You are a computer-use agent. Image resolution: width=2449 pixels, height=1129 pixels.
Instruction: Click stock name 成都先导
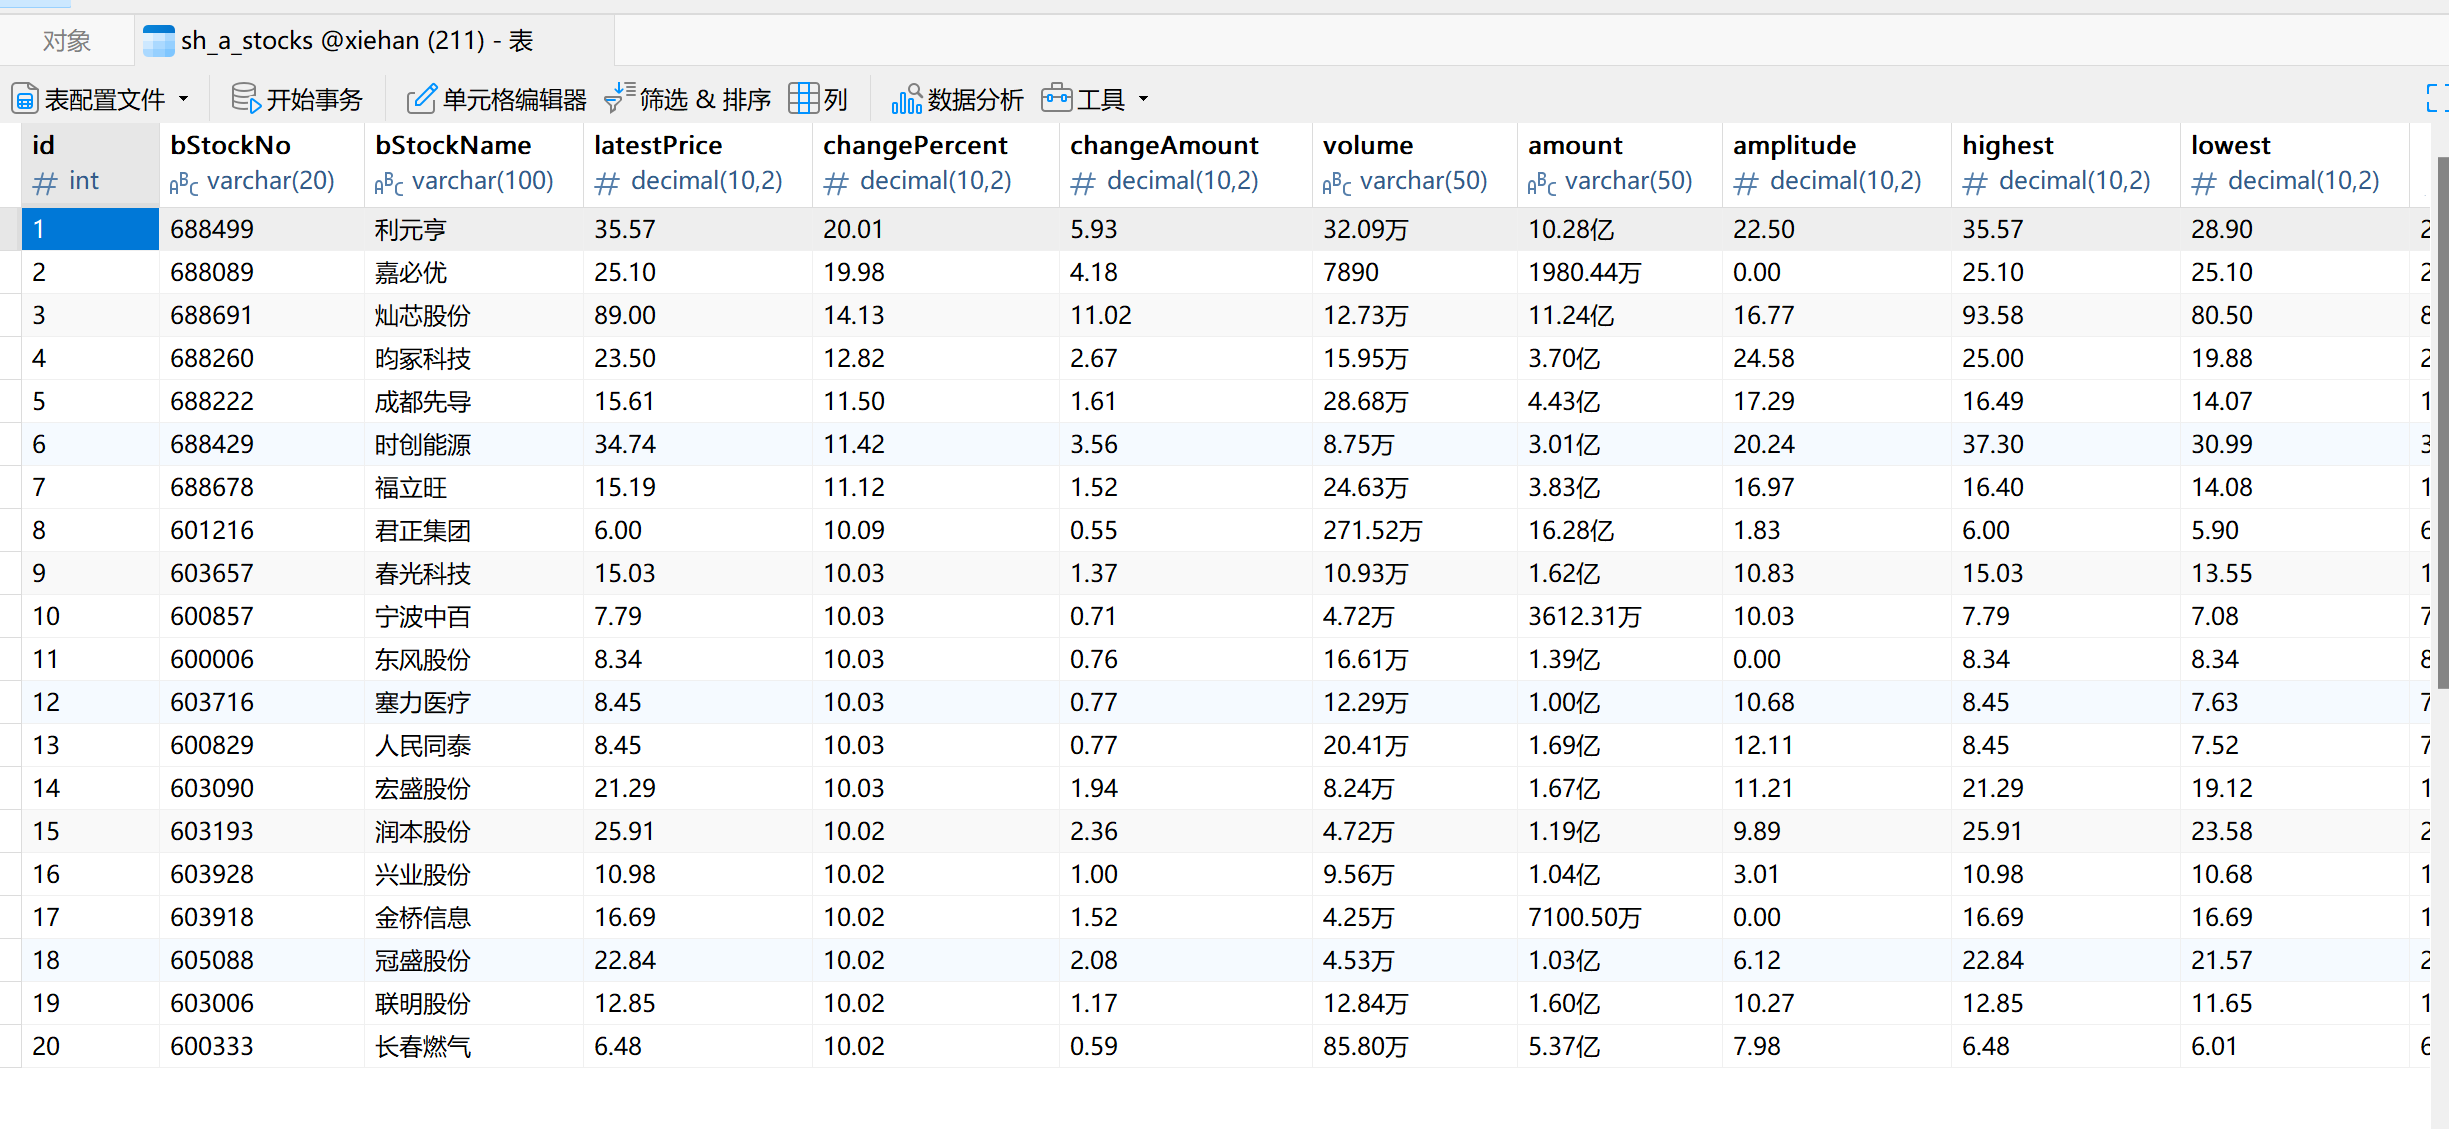[x=422, y=401]
